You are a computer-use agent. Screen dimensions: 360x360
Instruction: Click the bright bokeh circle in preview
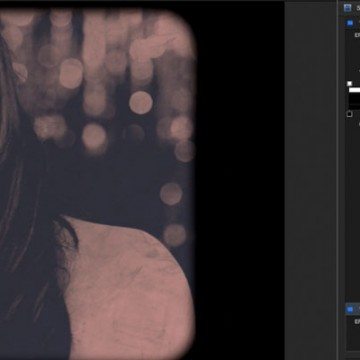(x=141, y=102)
